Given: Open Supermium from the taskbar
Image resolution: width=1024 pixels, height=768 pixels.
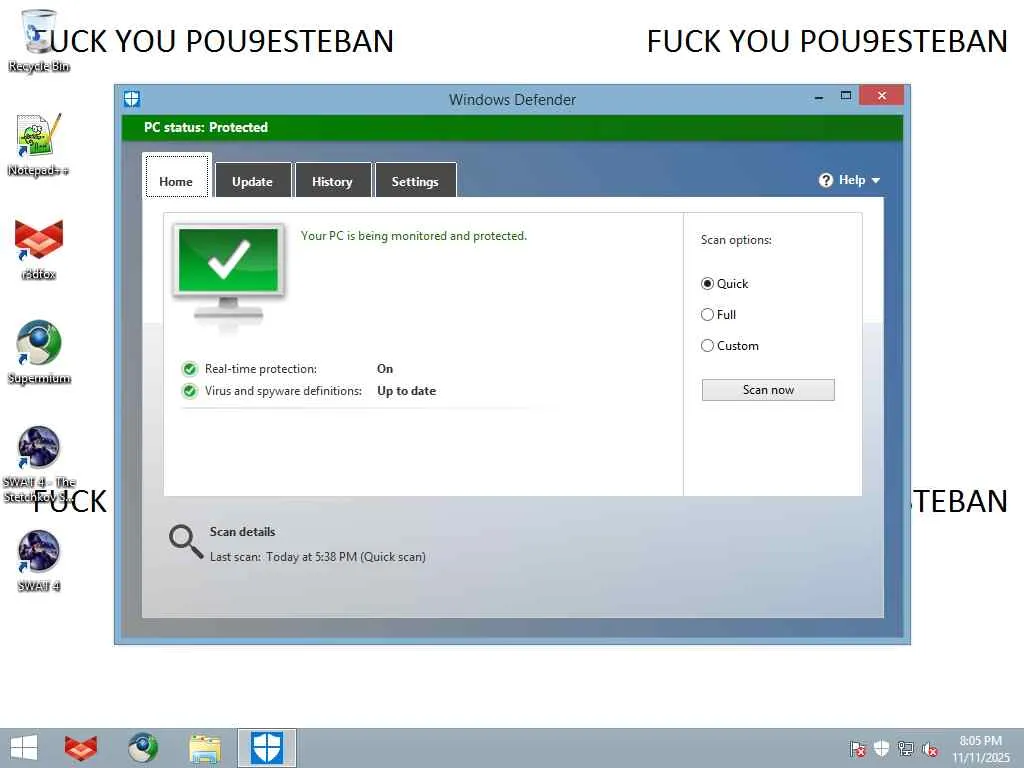Looking at the screenshot, I should (x=142, y=748).
